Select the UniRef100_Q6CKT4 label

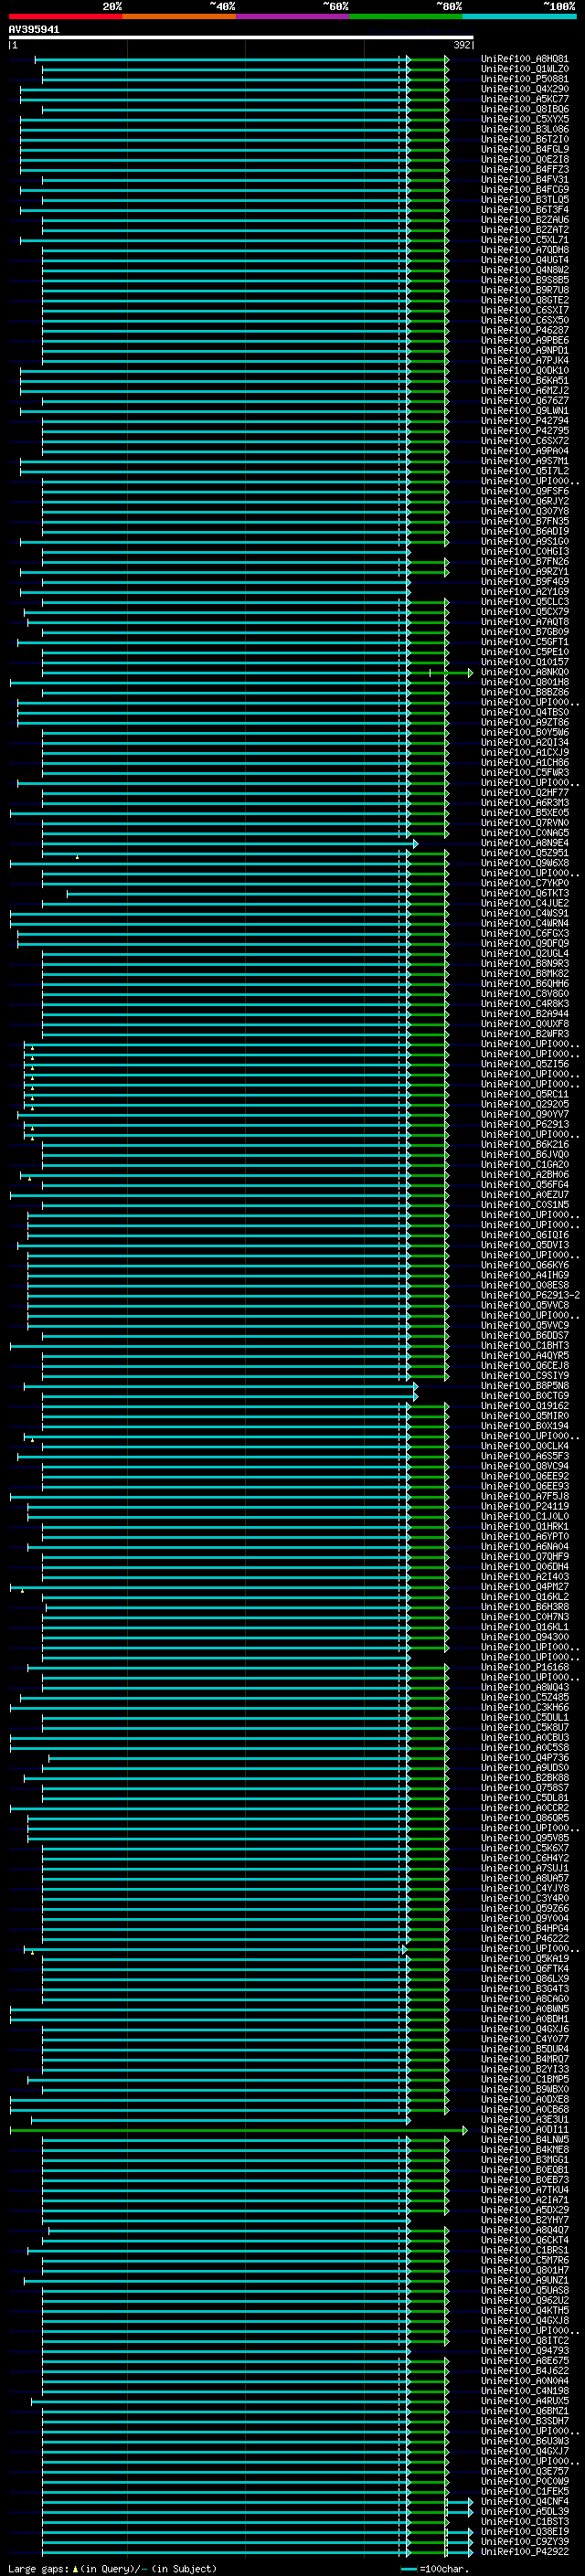(525, 2241)
